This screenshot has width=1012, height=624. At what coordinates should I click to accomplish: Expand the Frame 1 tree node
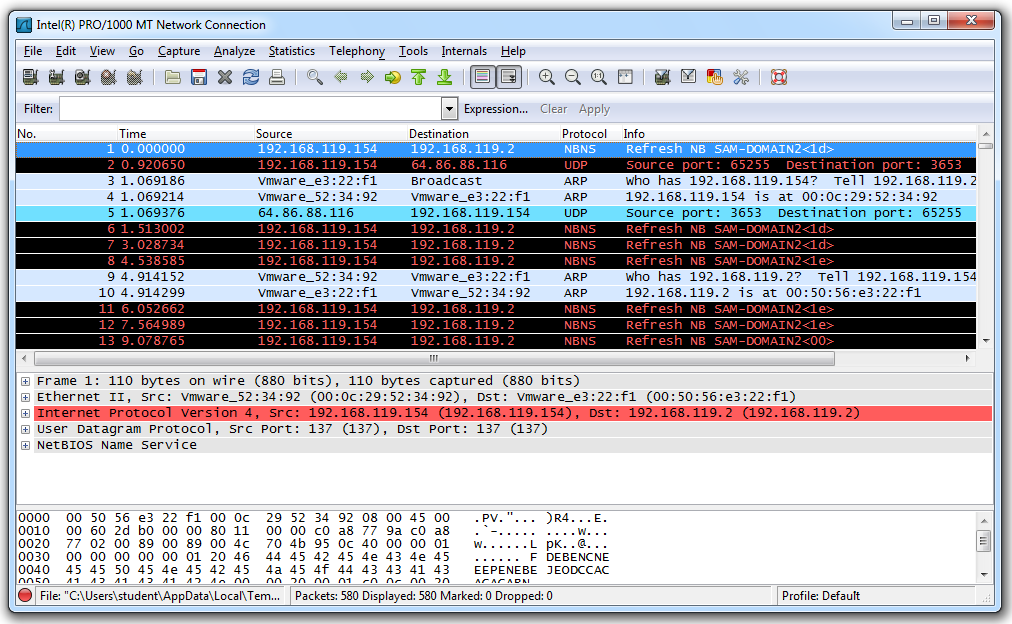pos(26,381)
